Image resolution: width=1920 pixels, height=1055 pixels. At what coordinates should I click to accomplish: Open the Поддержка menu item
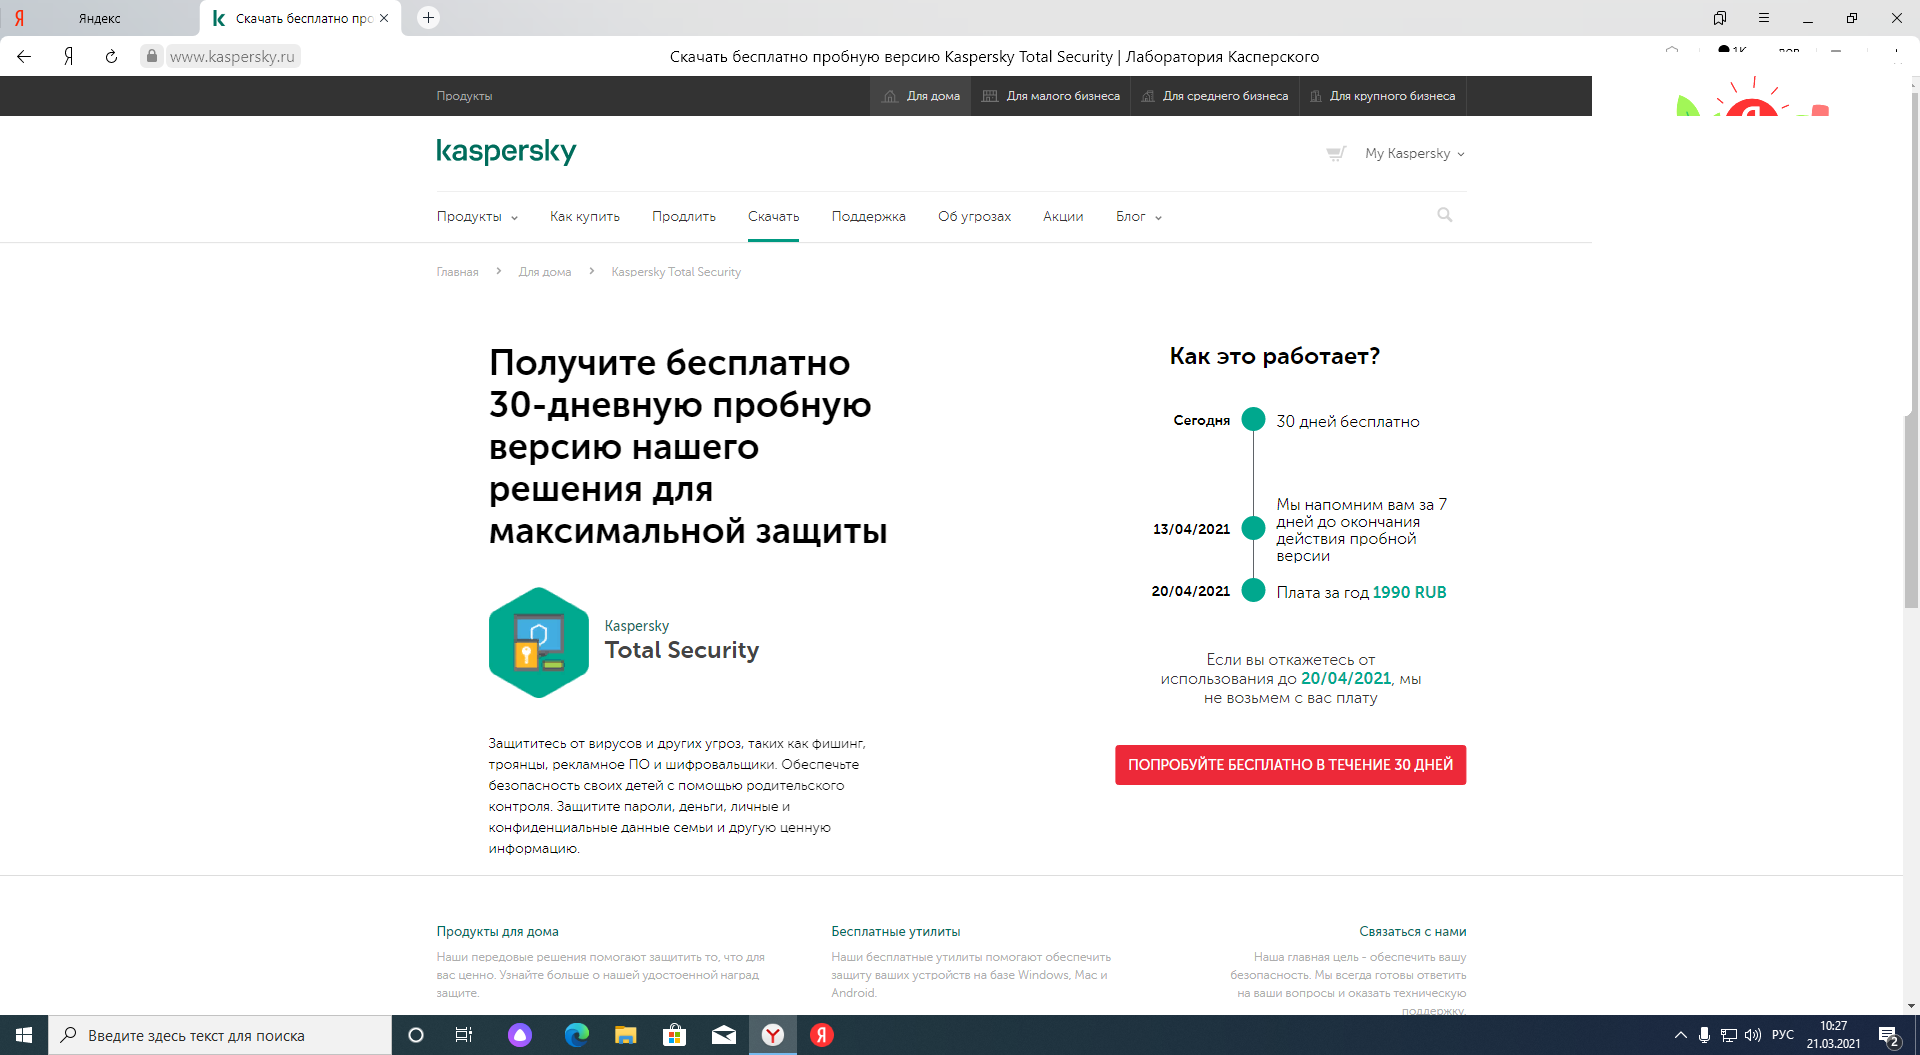(x=869, y=217)
